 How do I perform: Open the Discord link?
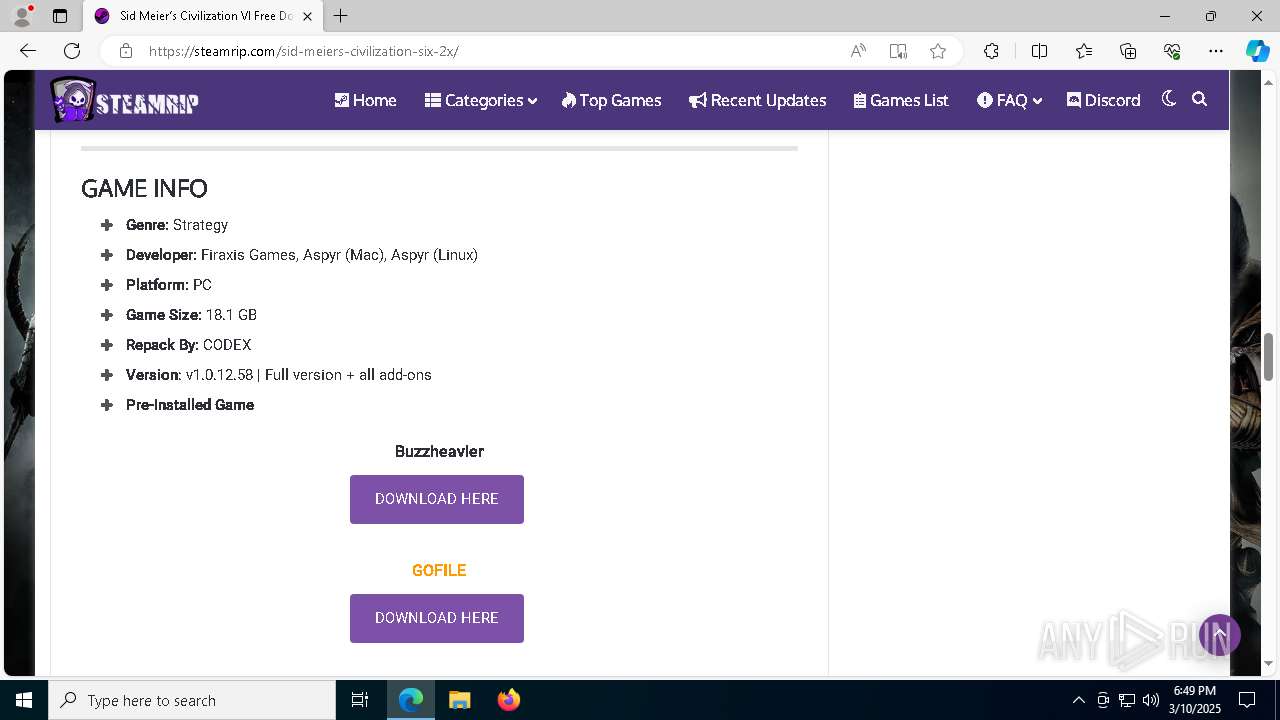tap(1104, 100)
